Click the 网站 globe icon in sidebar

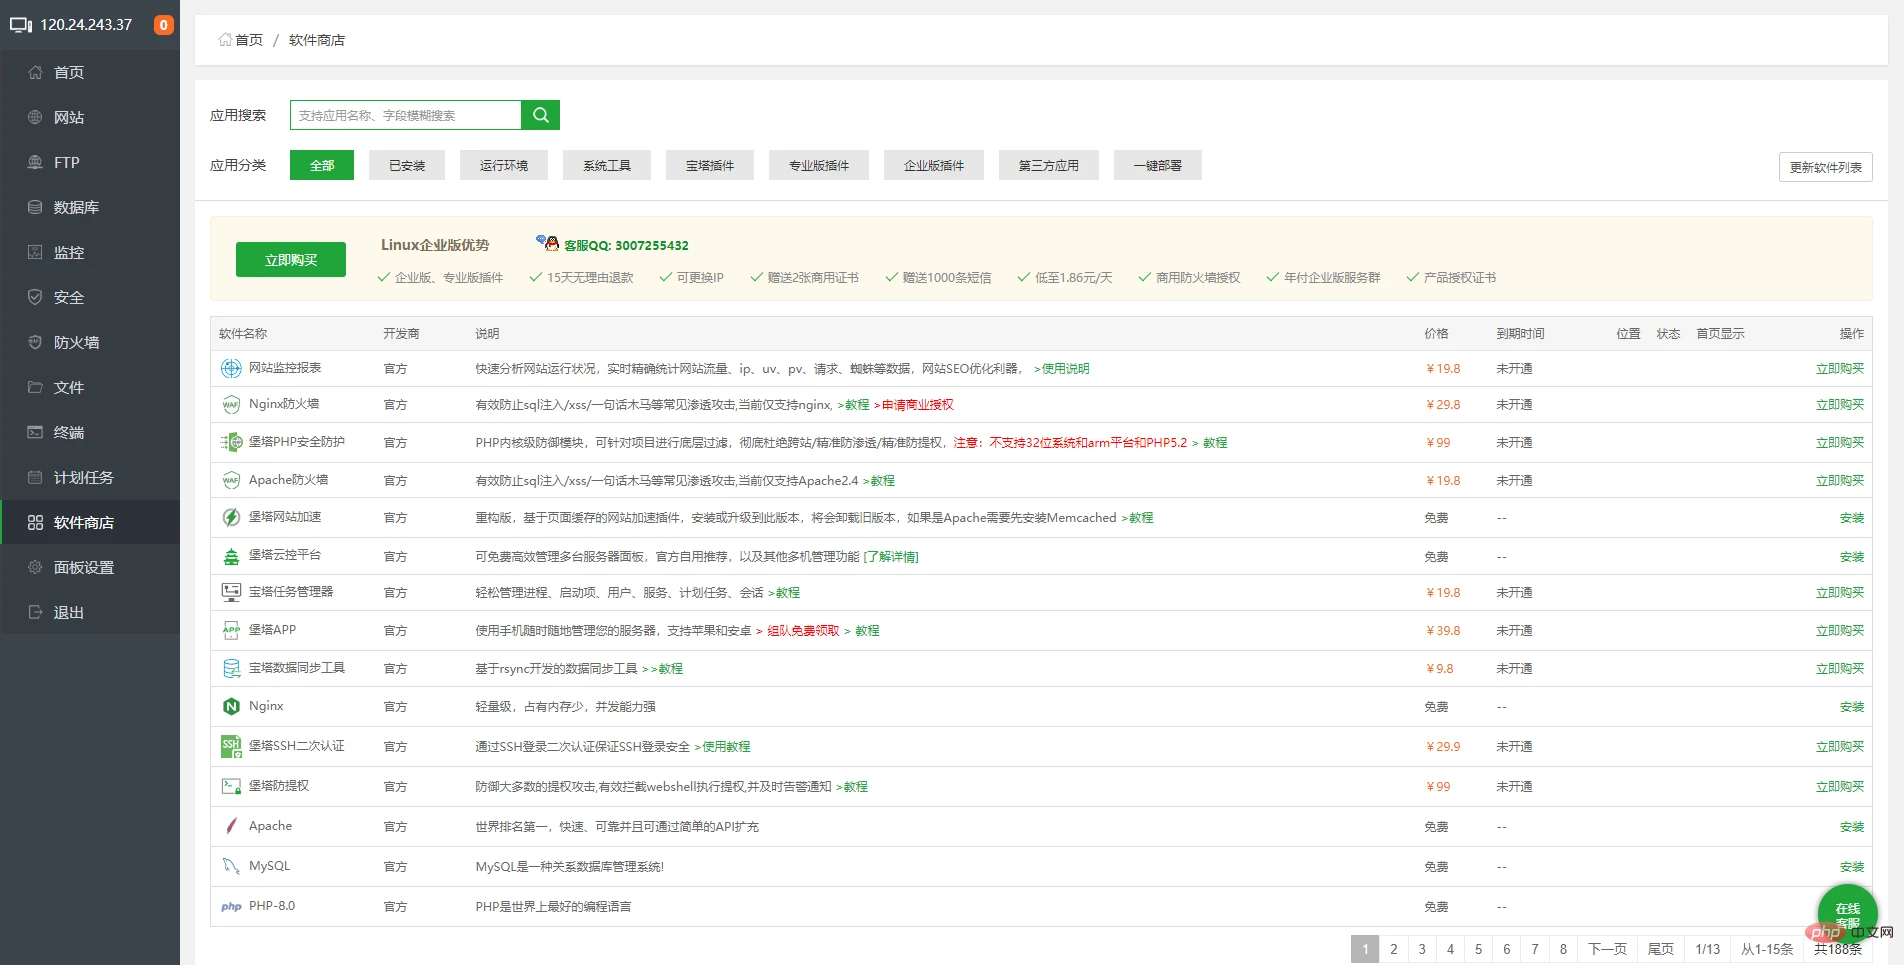[x=35, y=117]
